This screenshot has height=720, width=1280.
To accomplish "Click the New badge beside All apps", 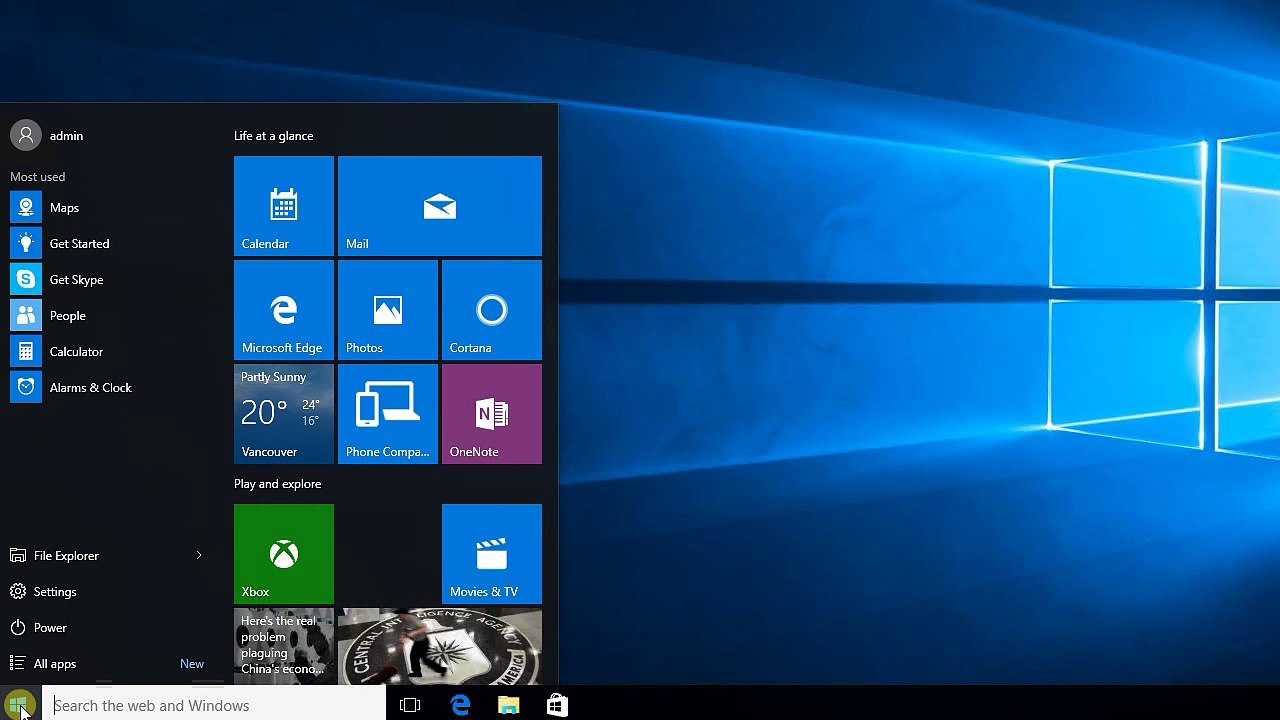I will tap(192, 664).
